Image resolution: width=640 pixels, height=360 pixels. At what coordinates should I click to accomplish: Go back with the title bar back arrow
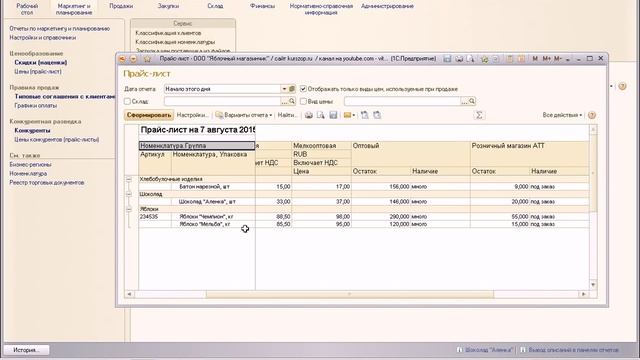122,59
